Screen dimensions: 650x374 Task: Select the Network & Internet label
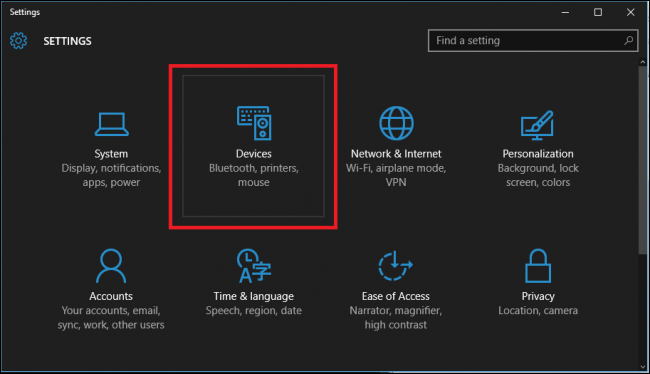(x=396, y=154)
